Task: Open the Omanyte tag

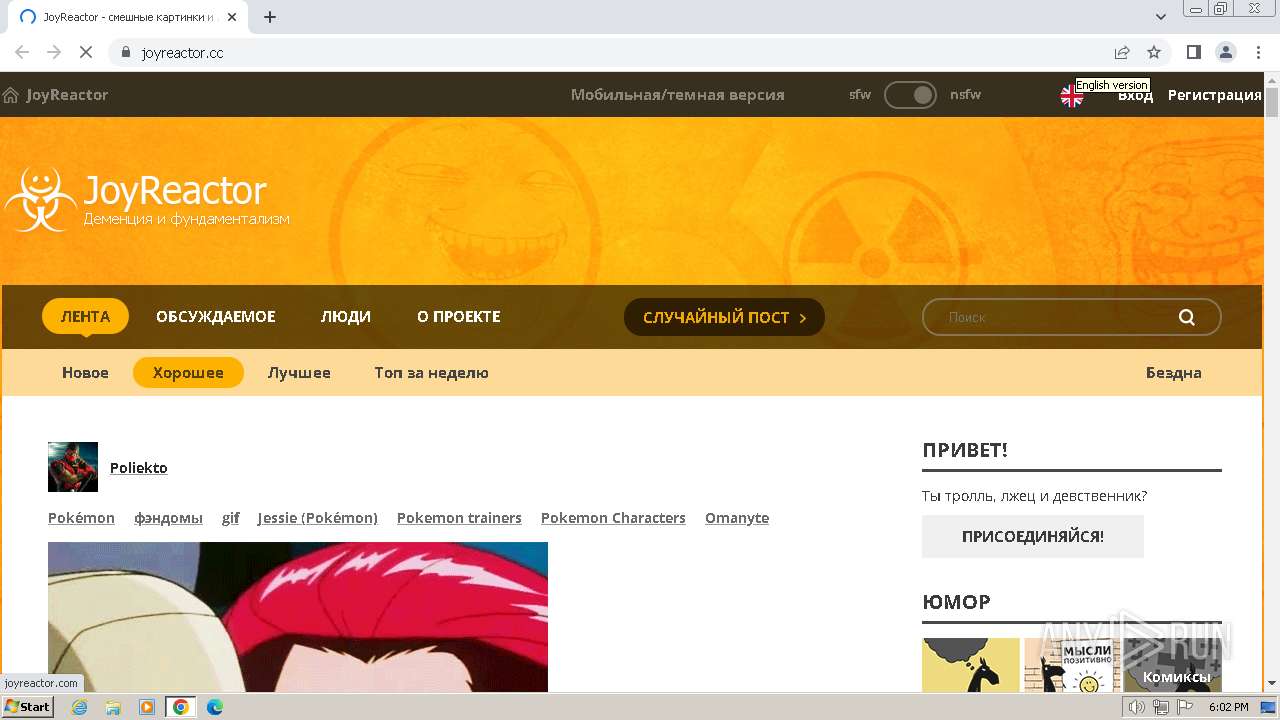Action: [x=736, y=517]
